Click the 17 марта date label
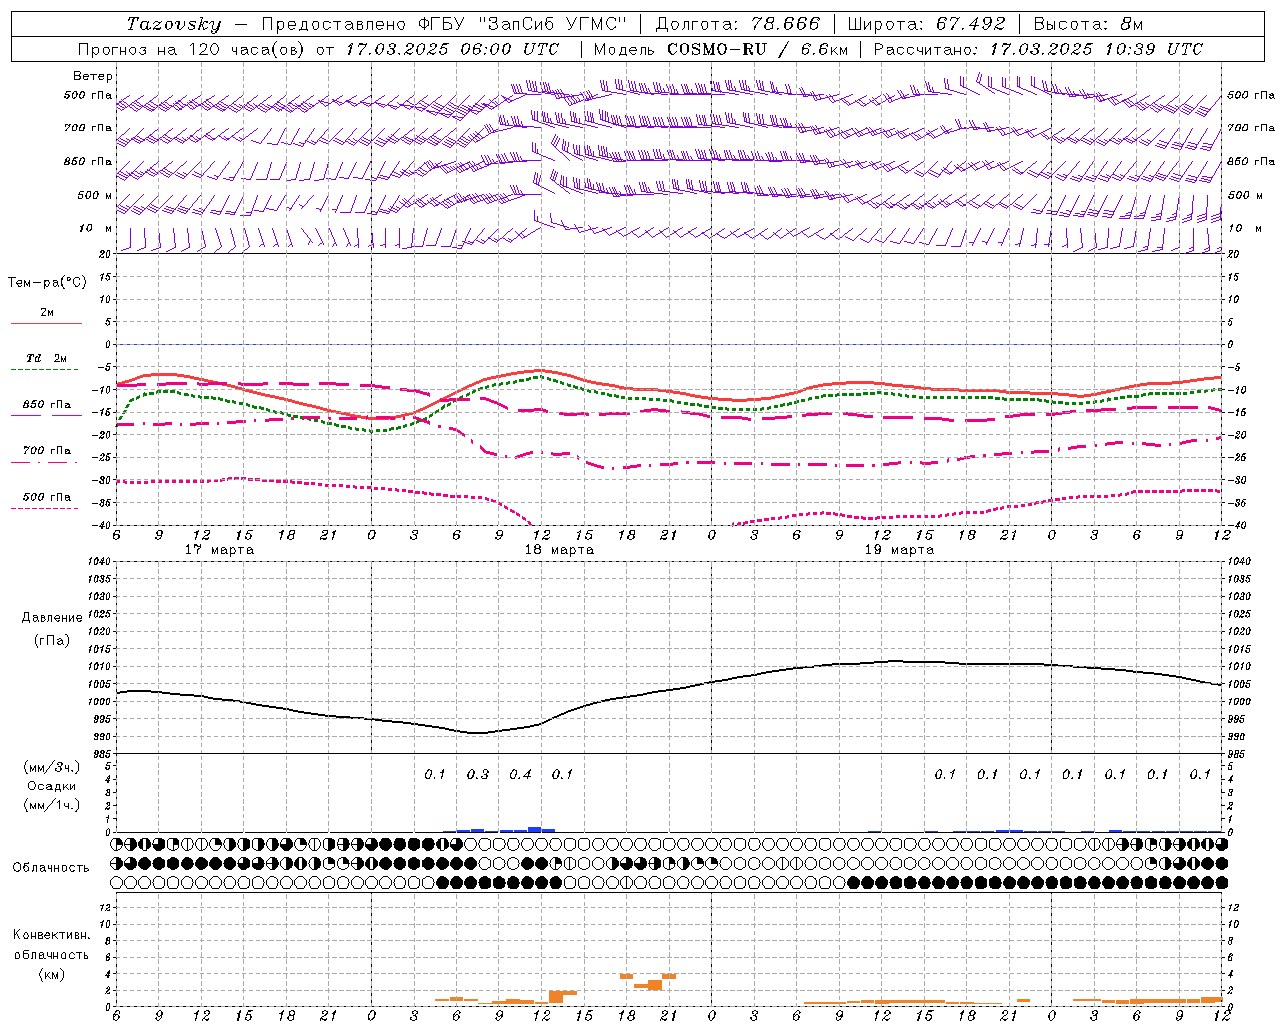The image size is (1280, 1024). [220, 550]
